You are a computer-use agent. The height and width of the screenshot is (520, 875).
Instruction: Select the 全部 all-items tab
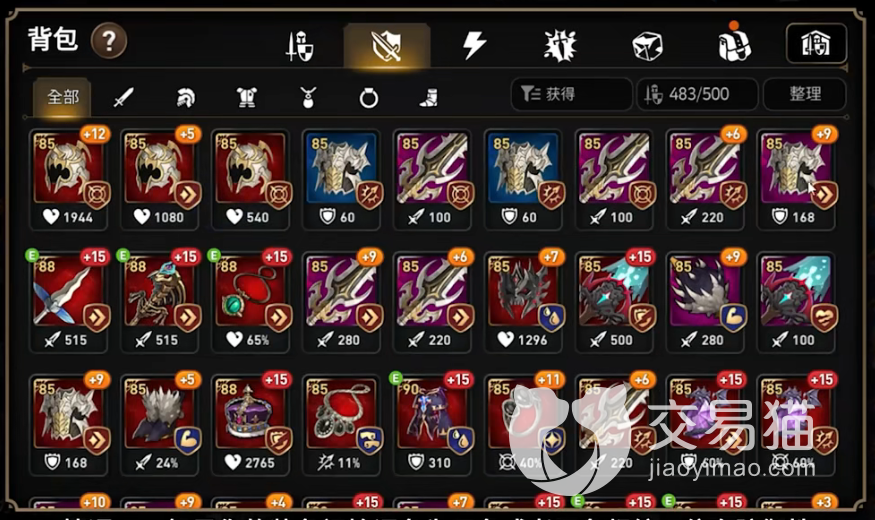pos(62,97)
